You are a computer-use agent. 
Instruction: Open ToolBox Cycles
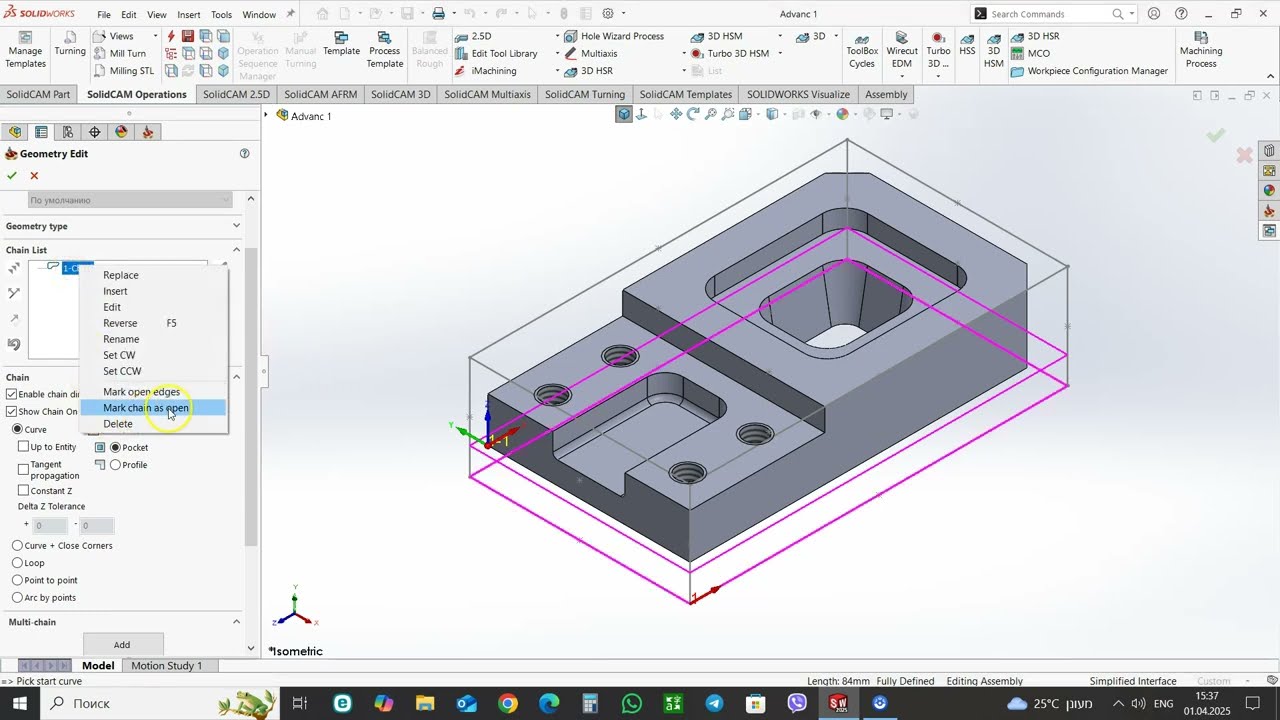coord(862,50)
